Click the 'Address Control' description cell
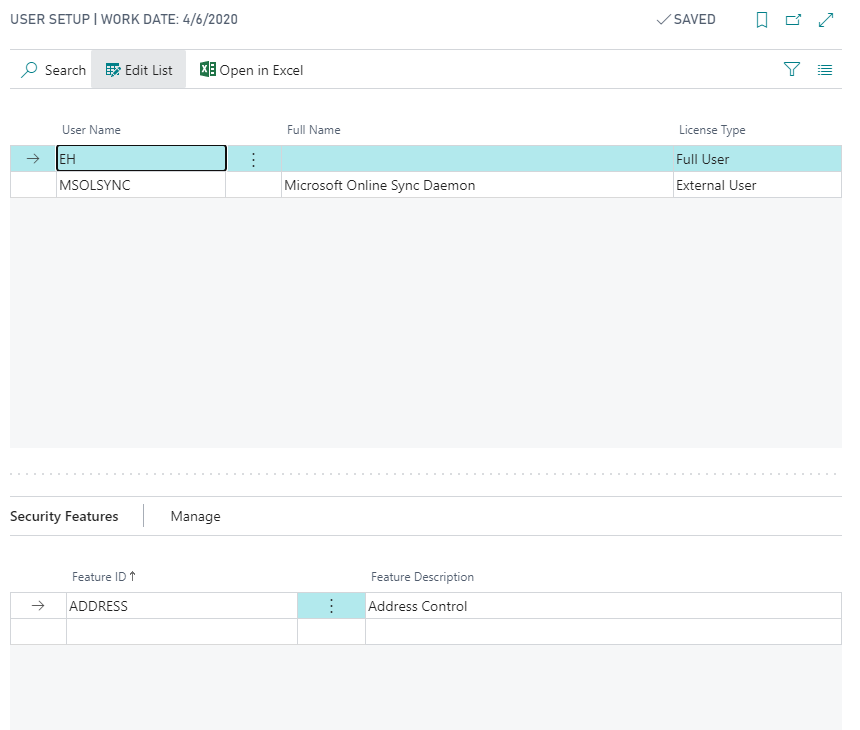 coord(603,606)
